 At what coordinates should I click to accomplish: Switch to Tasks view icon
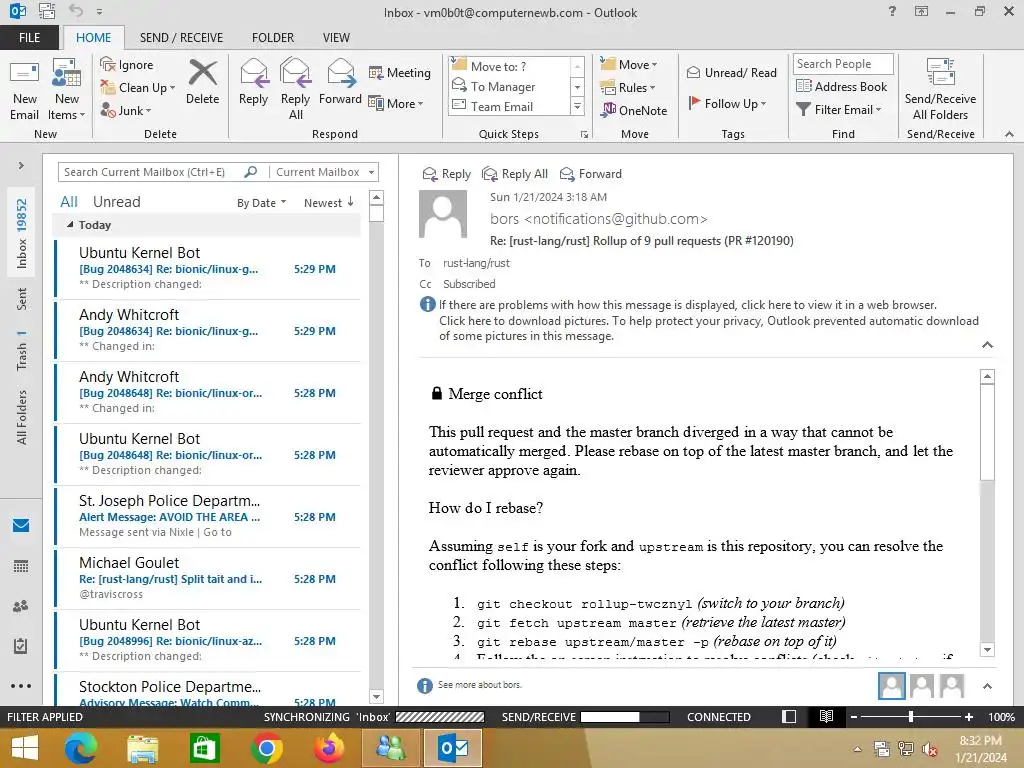21,646
